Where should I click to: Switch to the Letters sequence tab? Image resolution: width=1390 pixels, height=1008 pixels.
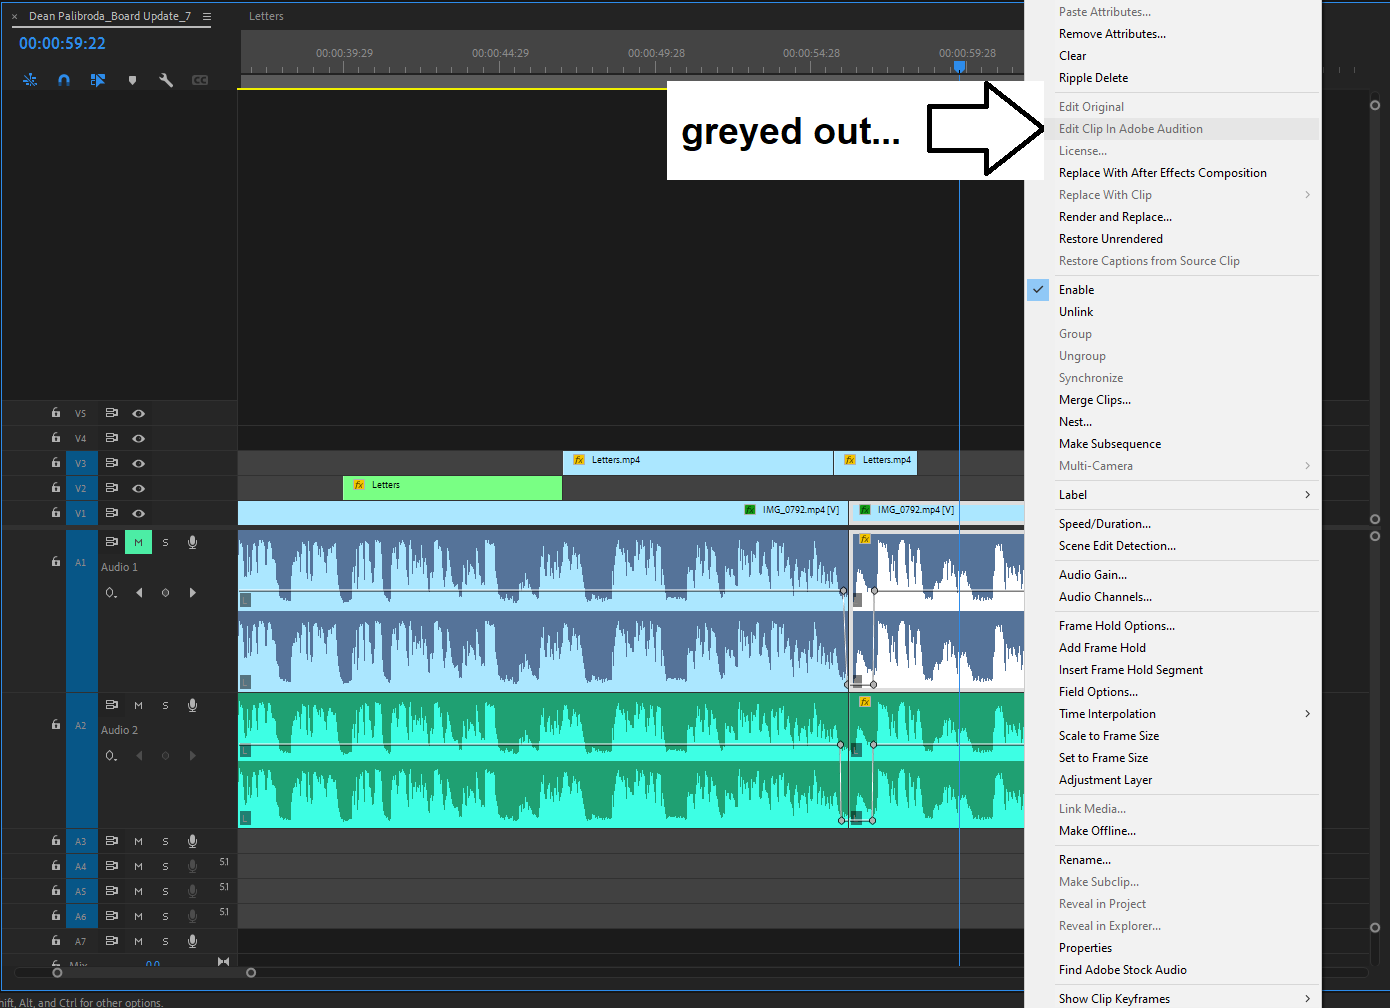point(267,16)
